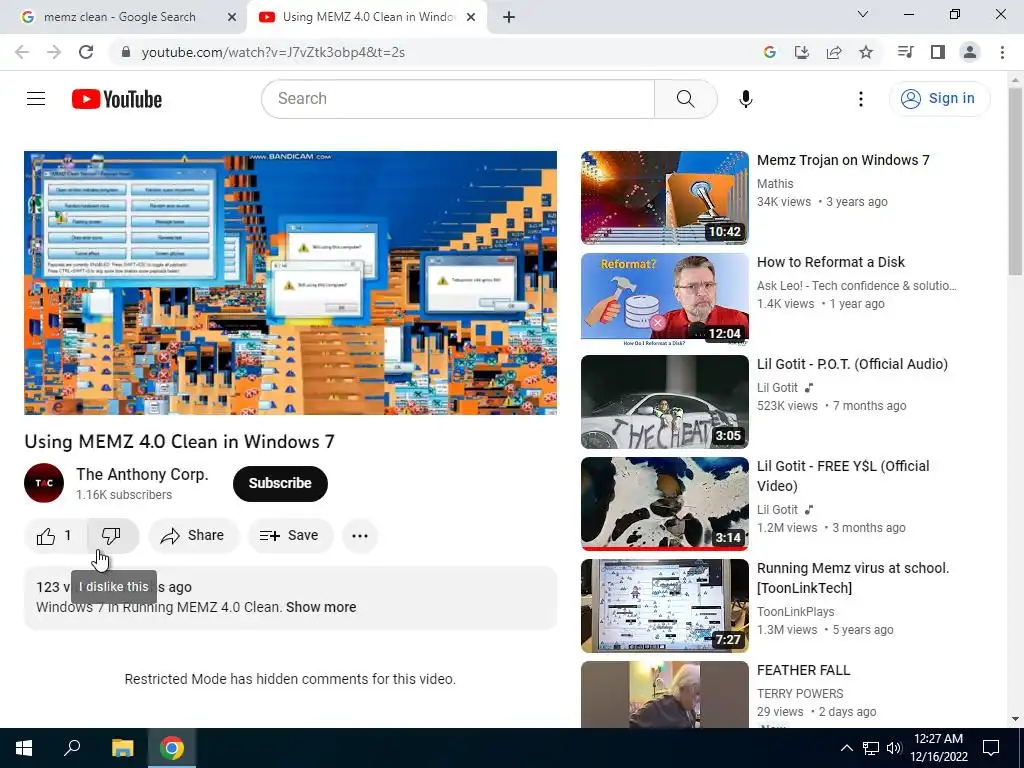Open ToonLinkPlays channel name
The height and width of the screenshot is (768, 1024).
(x=795, y=612)
